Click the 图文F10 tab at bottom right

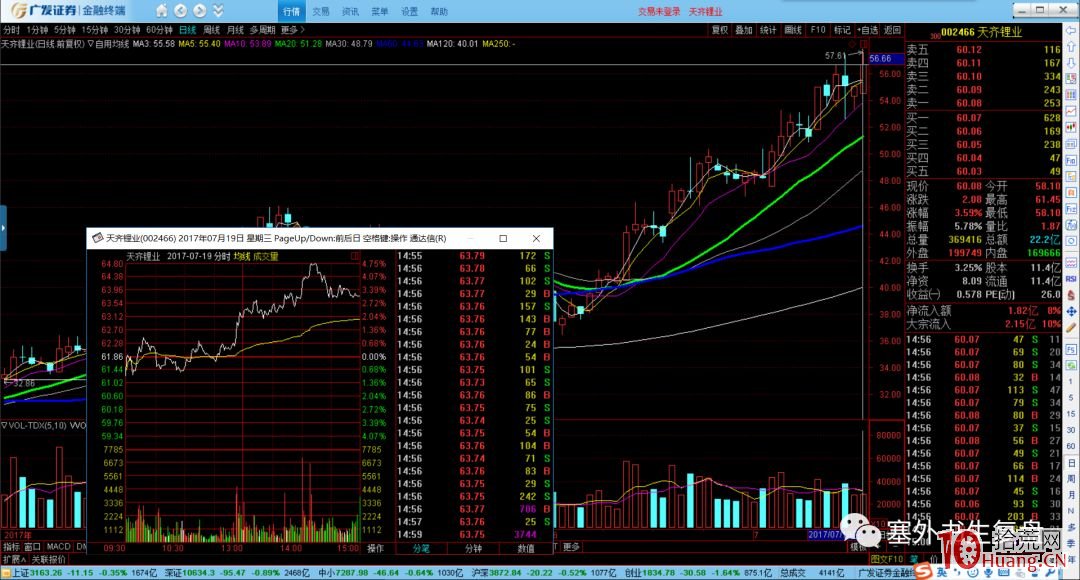tap(887, 559)
